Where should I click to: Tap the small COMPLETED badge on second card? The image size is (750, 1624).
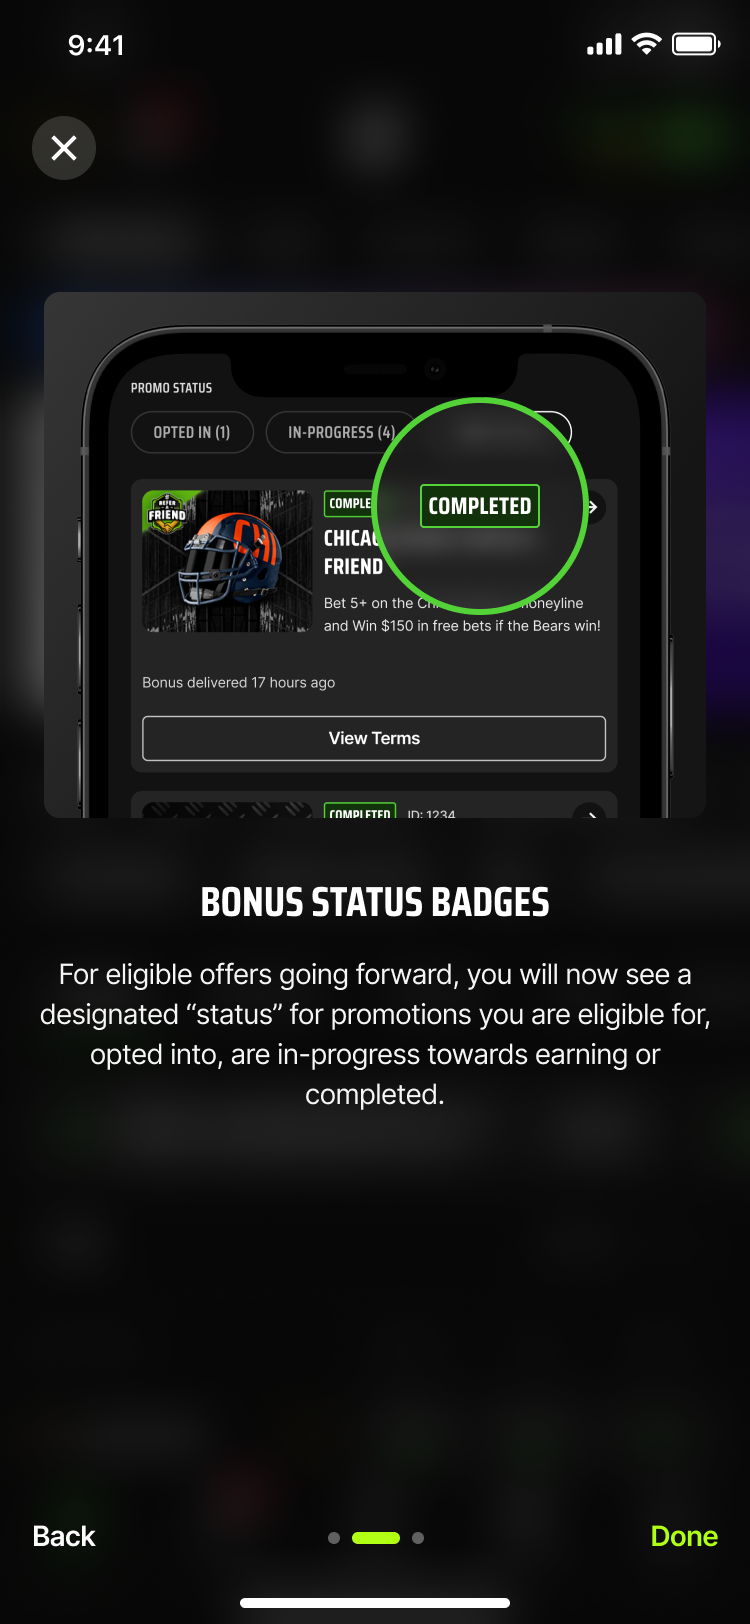(x=360, y=811)
